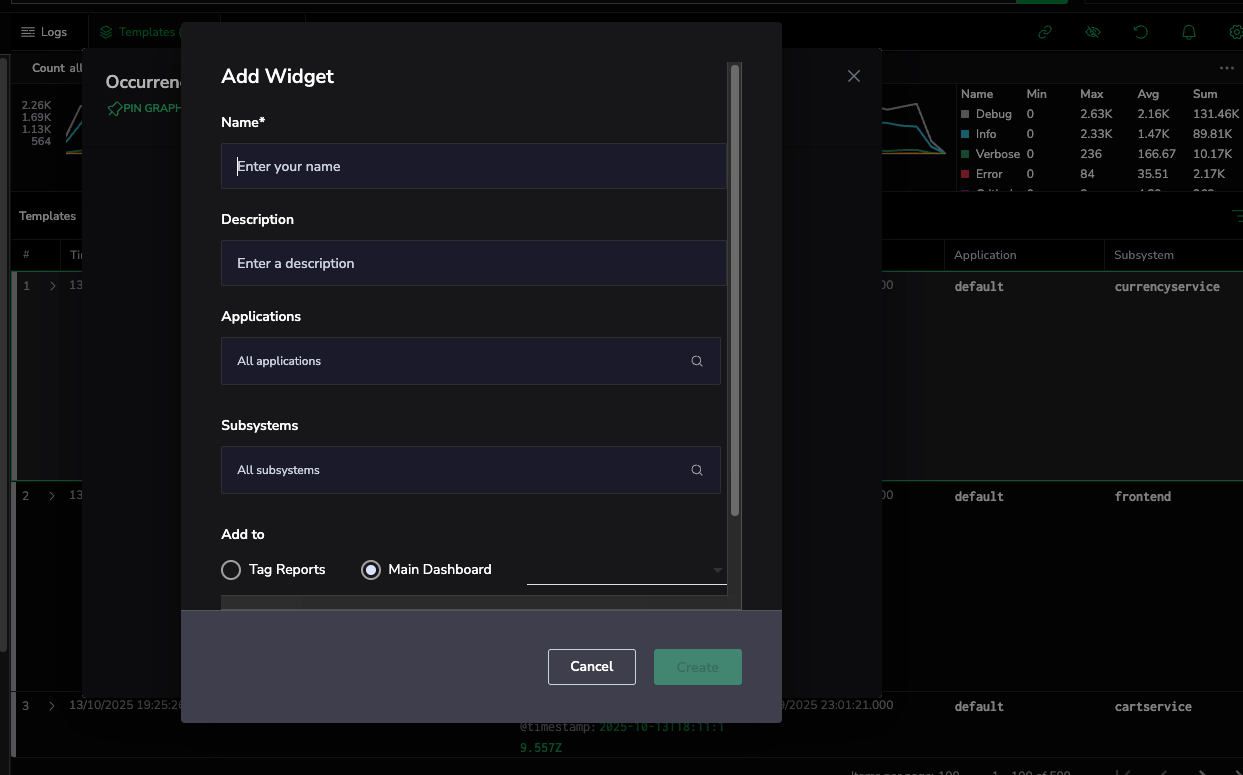Expand log row 1 chevron
This screenshot has height=775, width=1243.
pyautogui.click(x=52, y=286)
